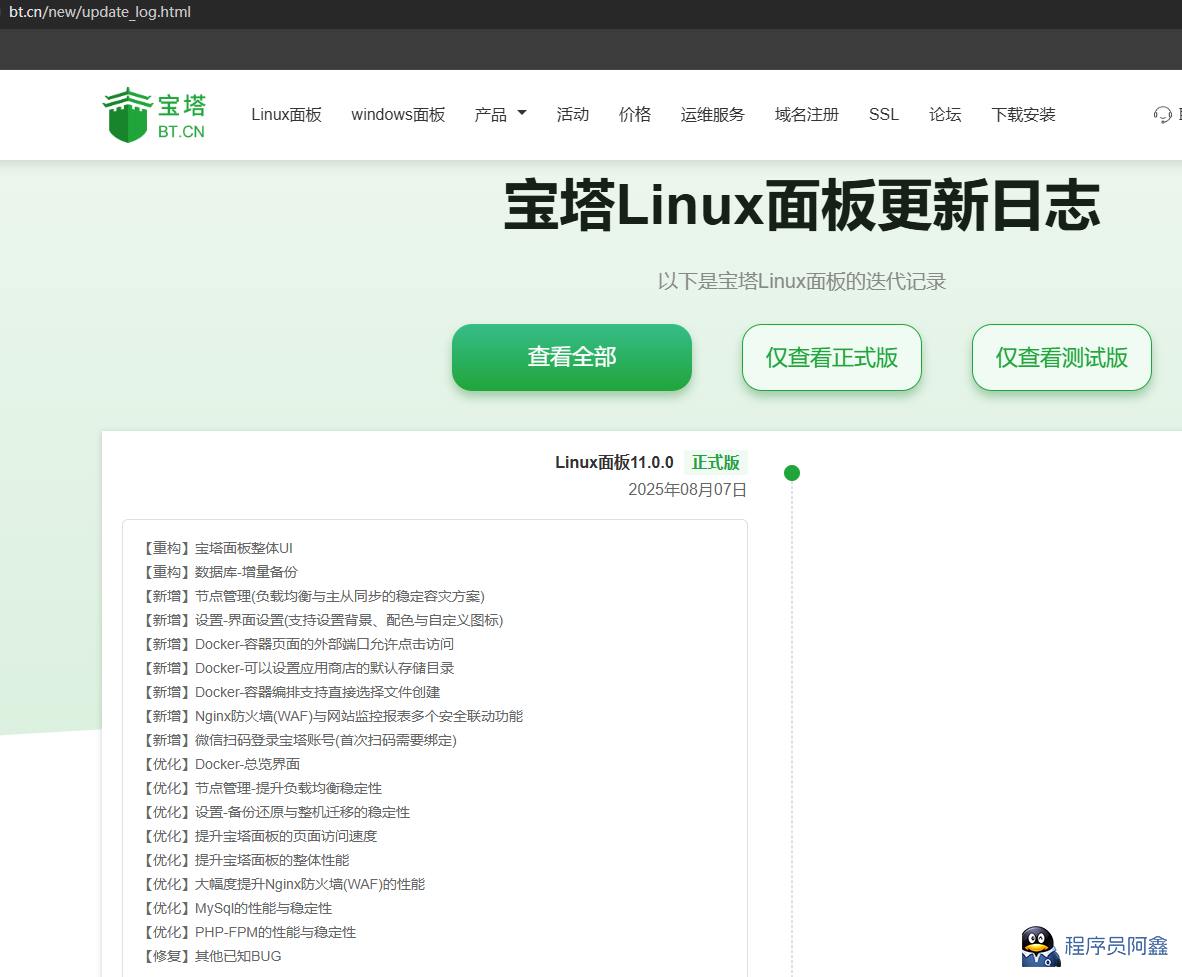Select line 设置-备份还原与整机迁移的稳定性
1182x977 pixels.
click(275, 813)
